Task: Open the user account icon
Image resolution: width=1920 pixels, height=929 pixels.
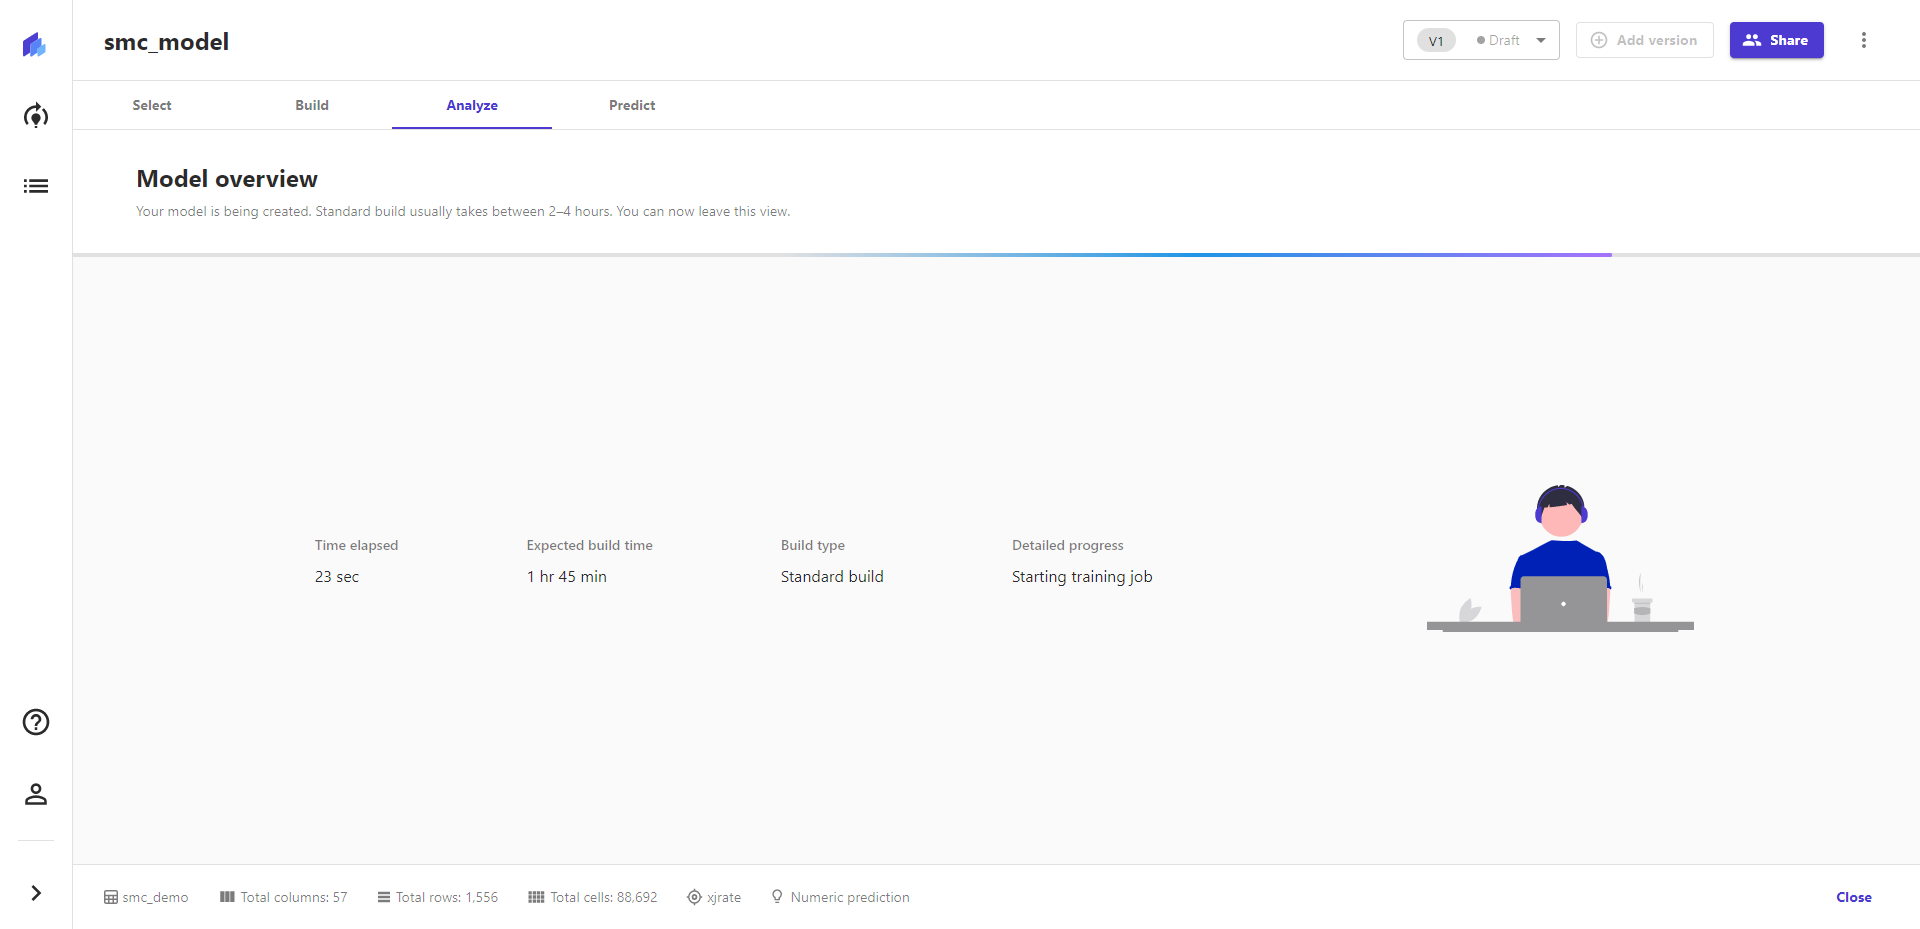Action: tap(36, 794)
